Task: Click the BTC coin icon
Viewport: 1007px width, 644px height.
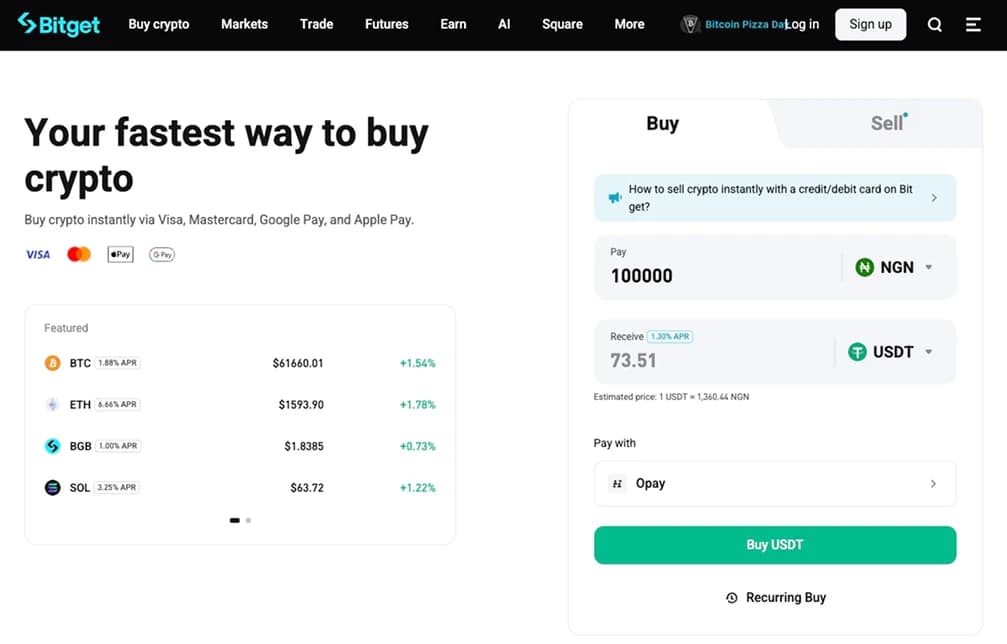Action: 53,363
